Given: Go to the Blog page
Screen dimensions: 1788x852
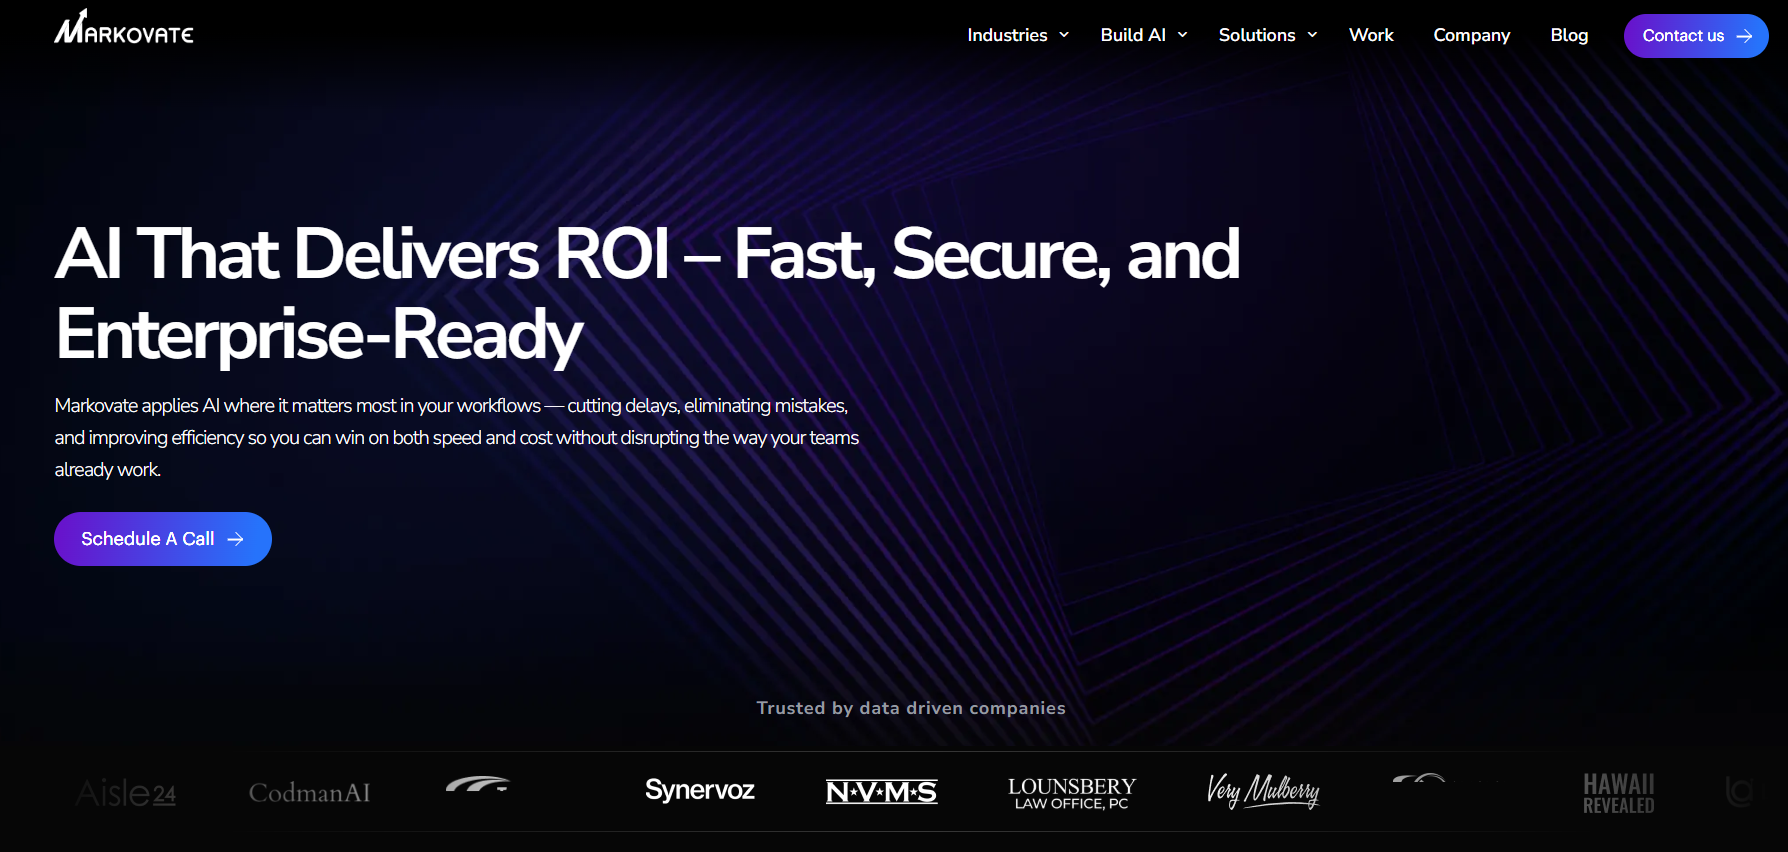Looking at the screenshot, I should click(x=1568, y=35).
